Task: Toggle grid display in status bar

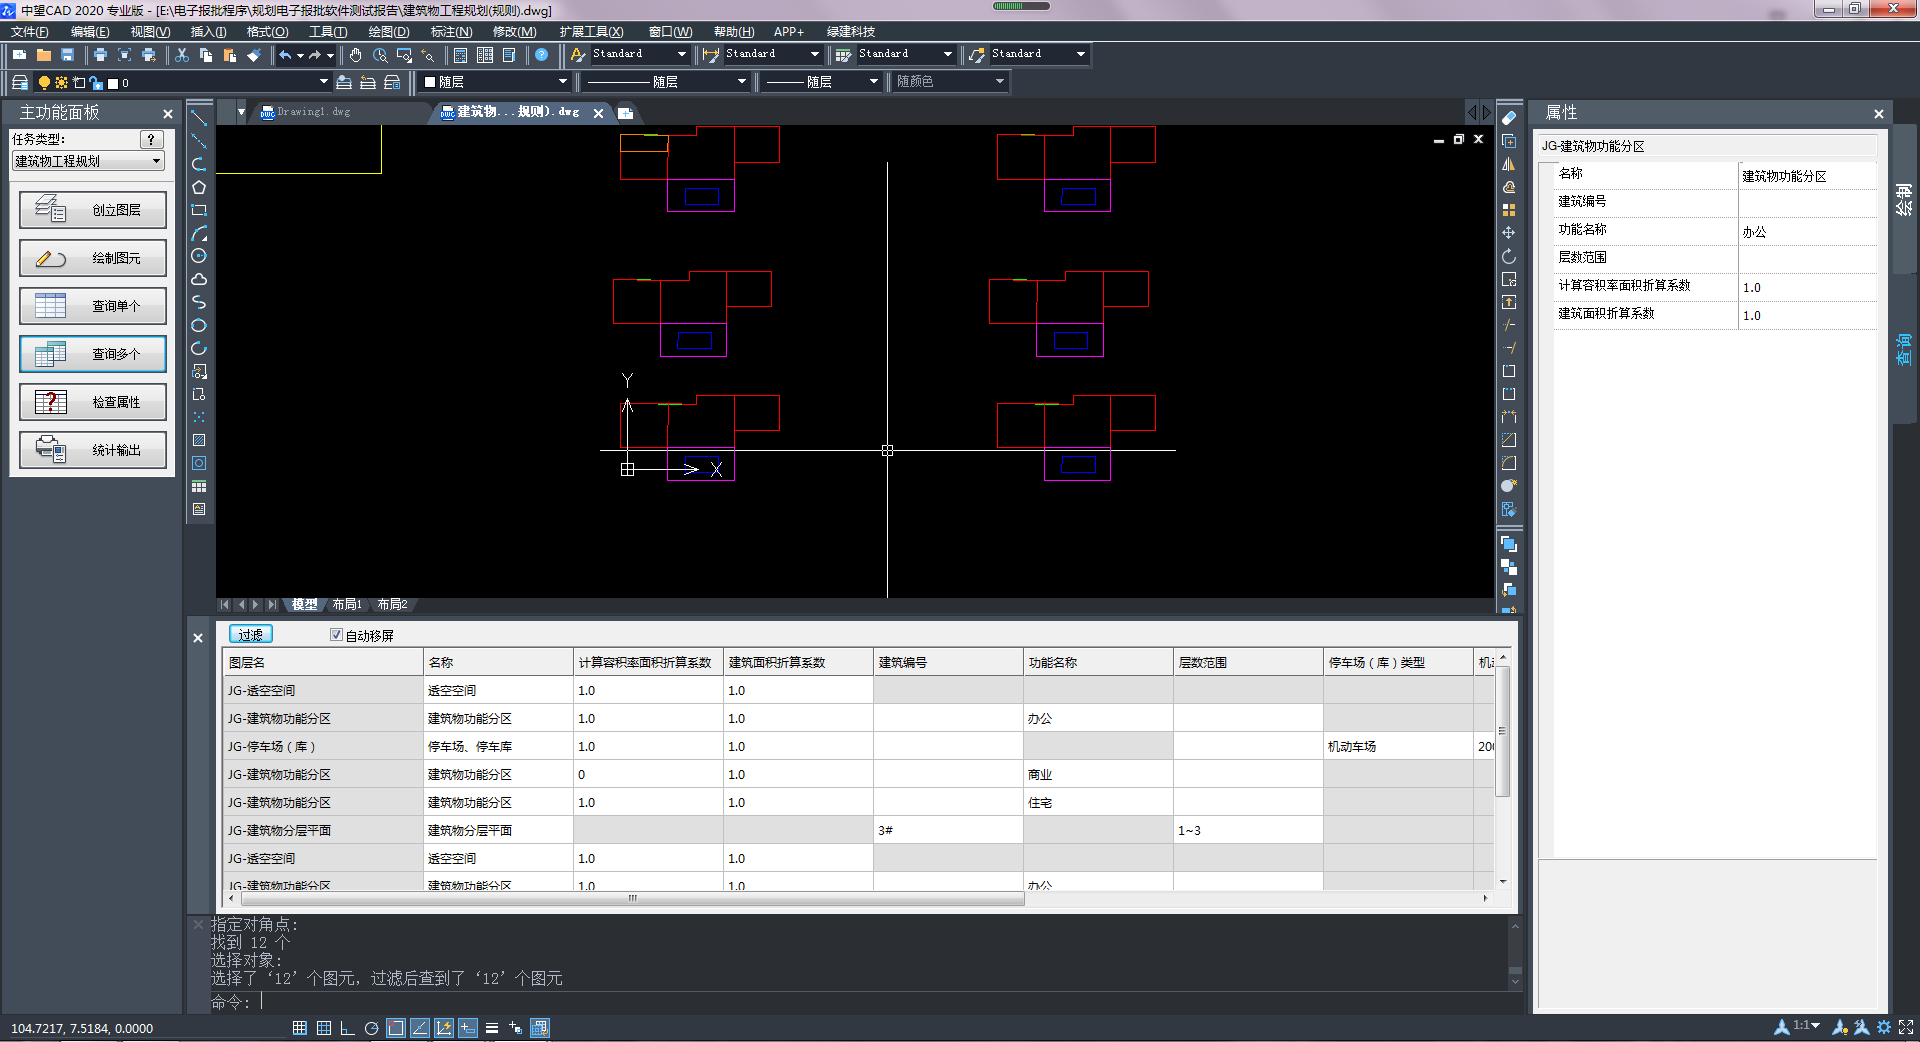Action: 323,1028
